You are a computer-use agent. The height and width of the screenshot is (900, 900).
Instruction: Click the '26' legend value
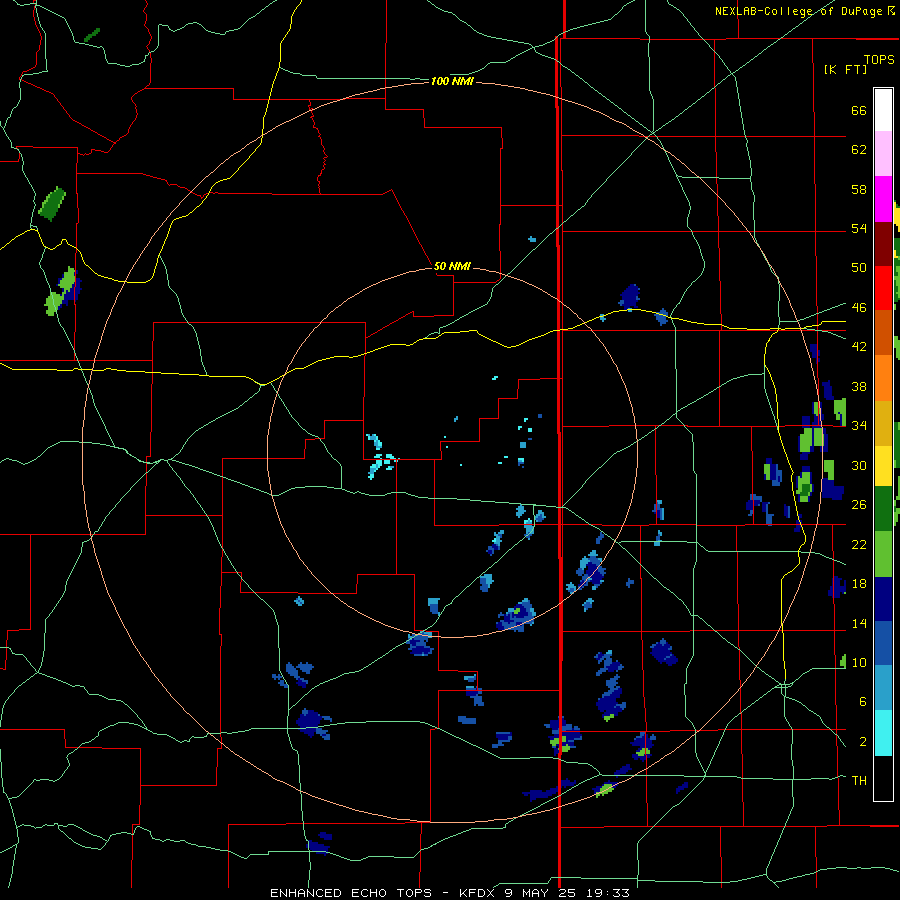pos(859,505)
